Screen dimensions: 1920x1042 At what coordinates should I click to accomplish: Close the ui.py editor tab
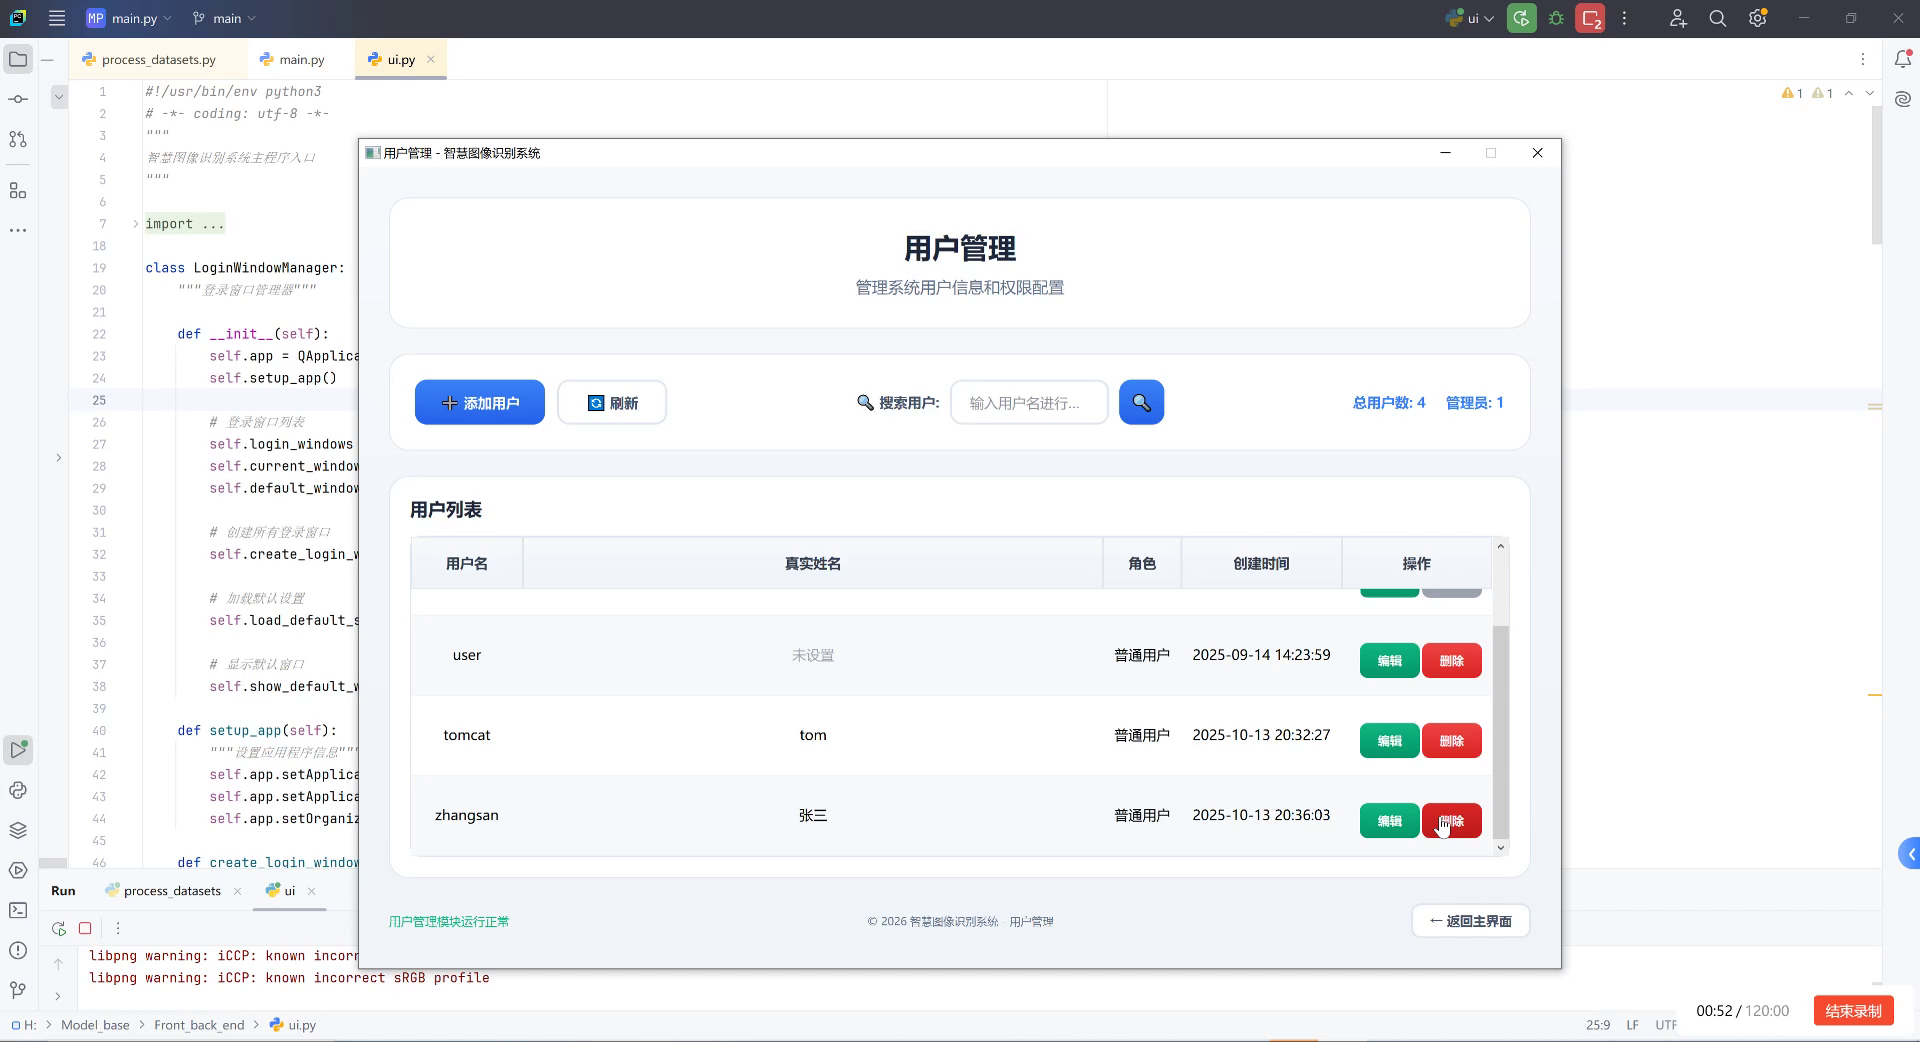point(431,59)
